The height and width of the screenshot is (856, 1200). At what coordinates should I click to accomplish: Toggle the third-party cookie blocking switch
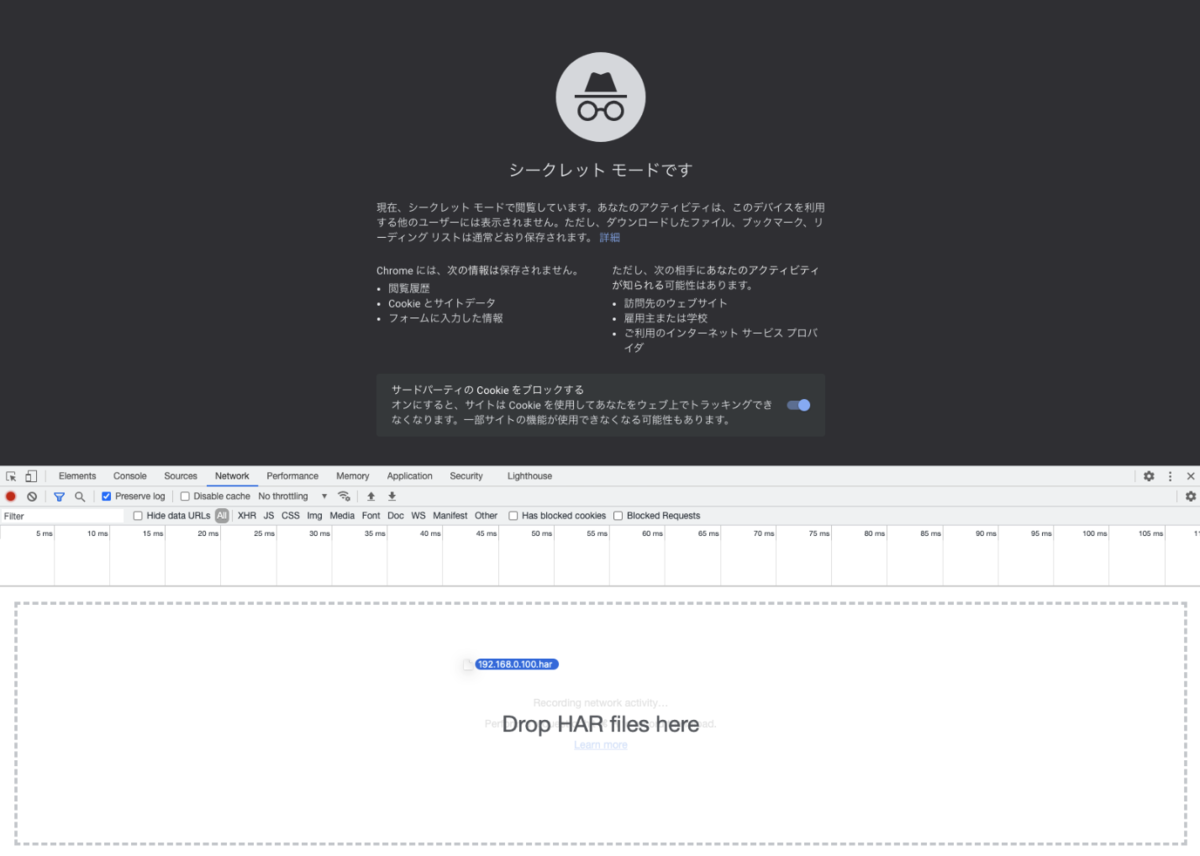pyautogui.click(x=798, y=405)
